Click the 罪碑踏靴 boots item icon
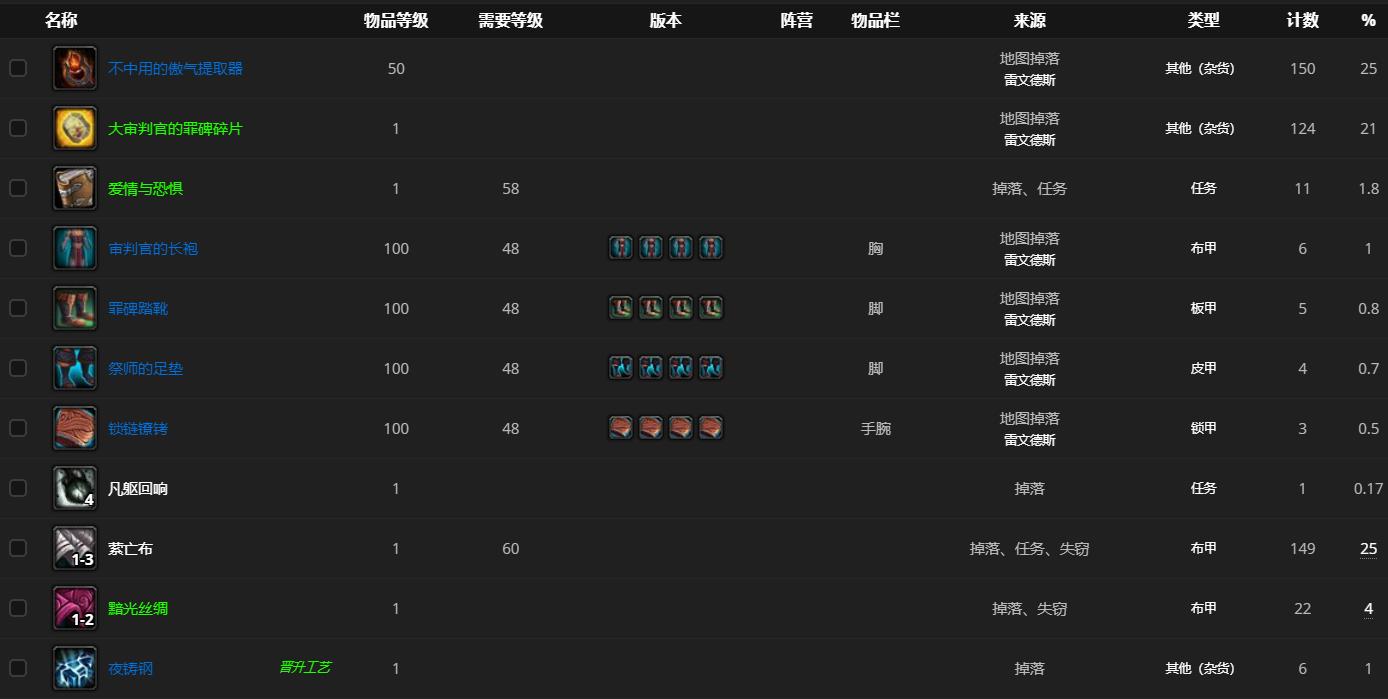 [75, 308]
